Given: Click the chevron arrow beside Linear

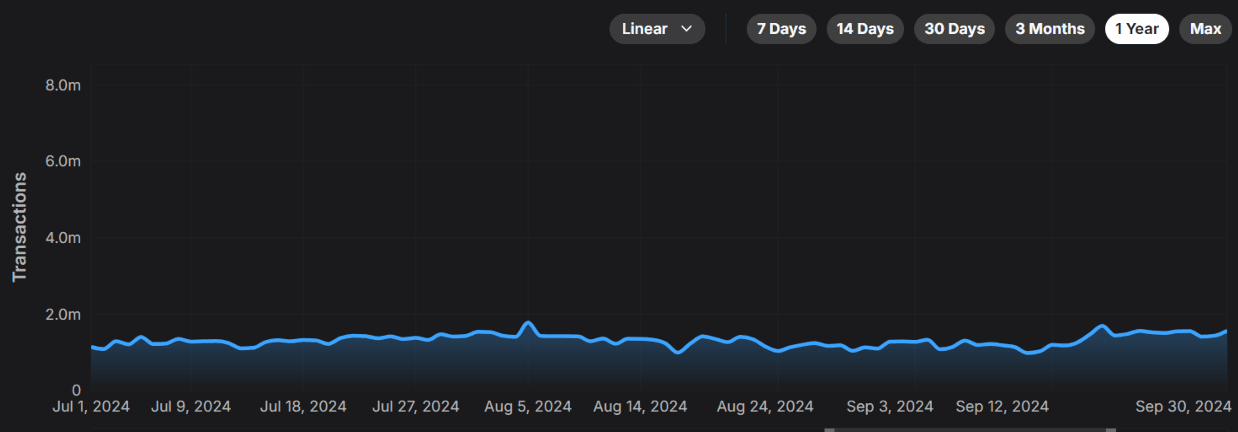Looking at the screenshot, I should coord(686,29).
